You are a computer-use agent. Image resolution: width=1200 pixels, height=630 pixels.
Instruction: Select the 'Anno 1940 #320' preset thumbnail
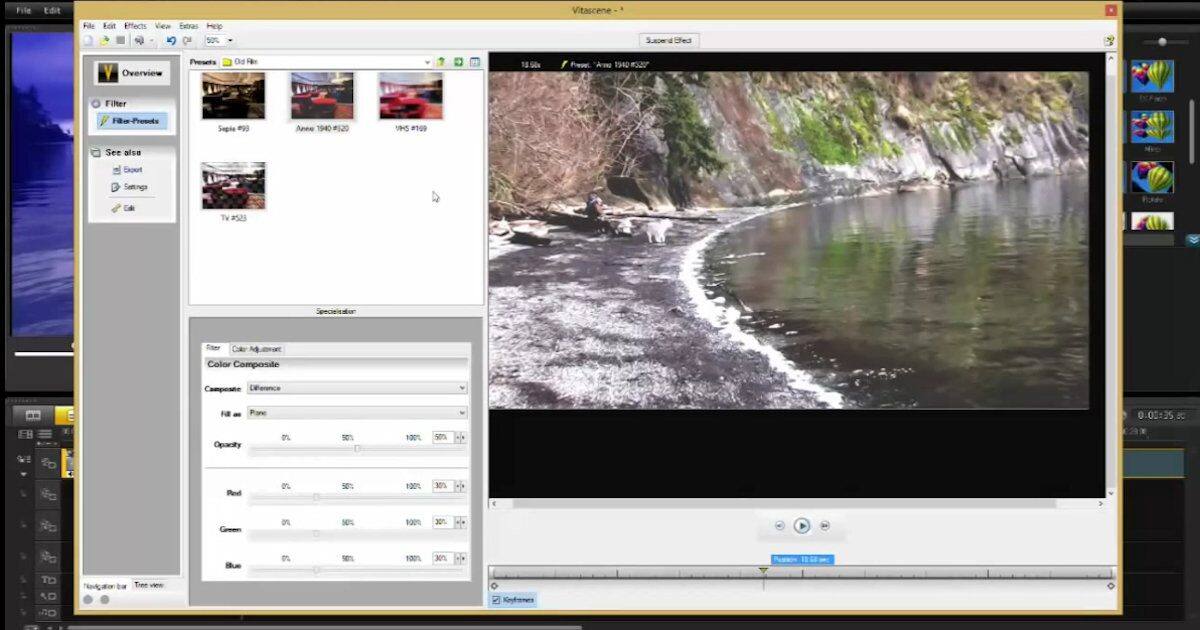click(320, 95)
